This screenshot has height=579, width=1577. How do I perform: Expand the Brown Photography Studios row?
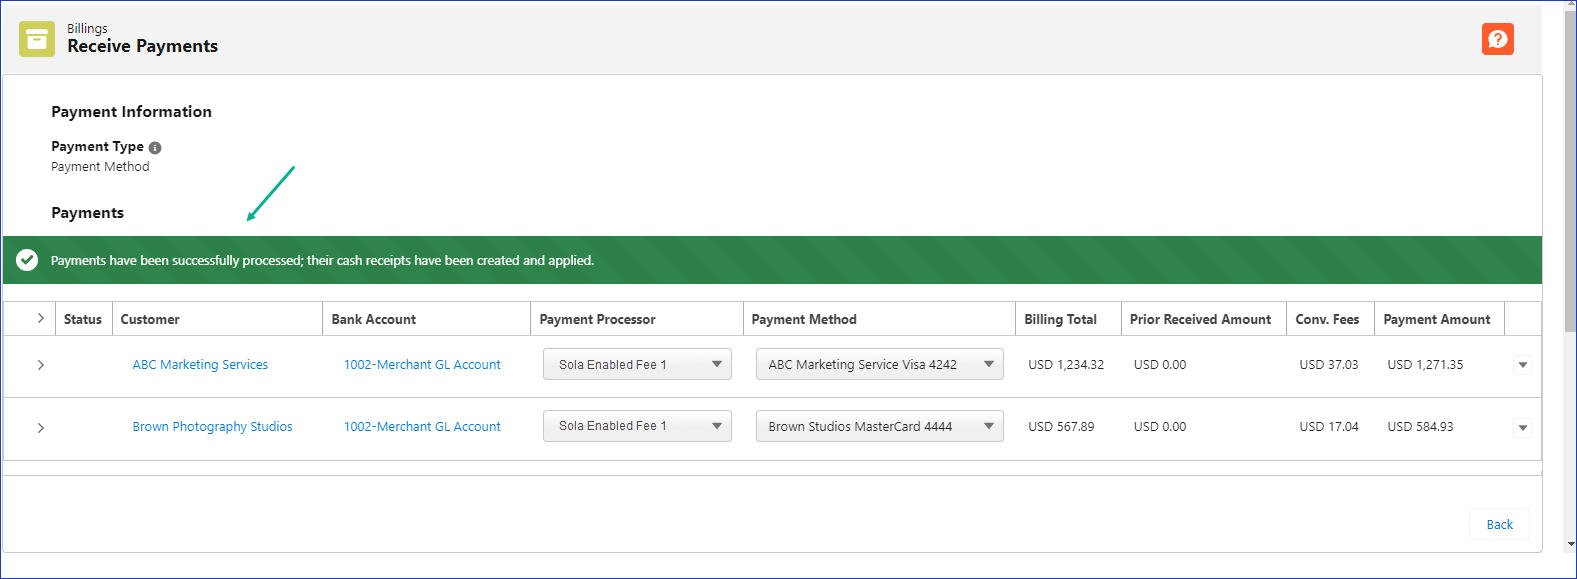click(x=41, y=428)
